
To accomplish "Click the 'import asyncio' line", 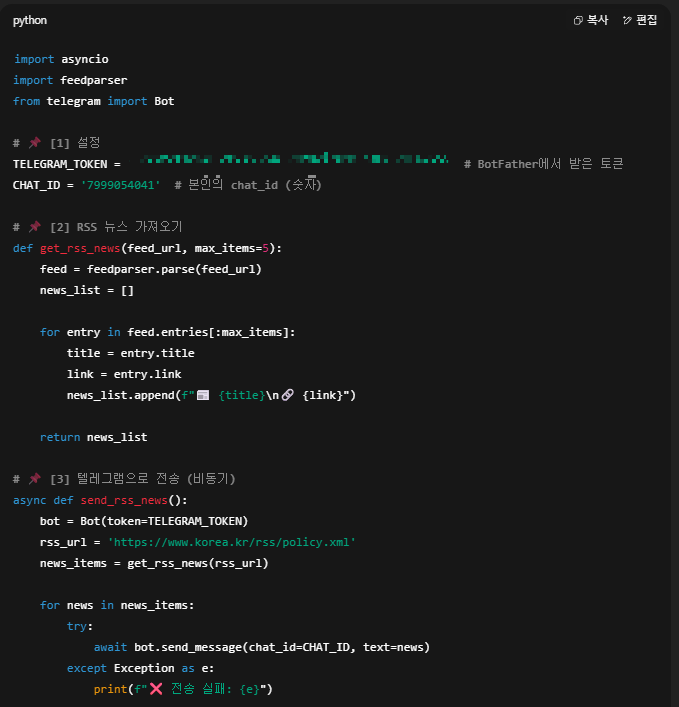I will [61, 59].
